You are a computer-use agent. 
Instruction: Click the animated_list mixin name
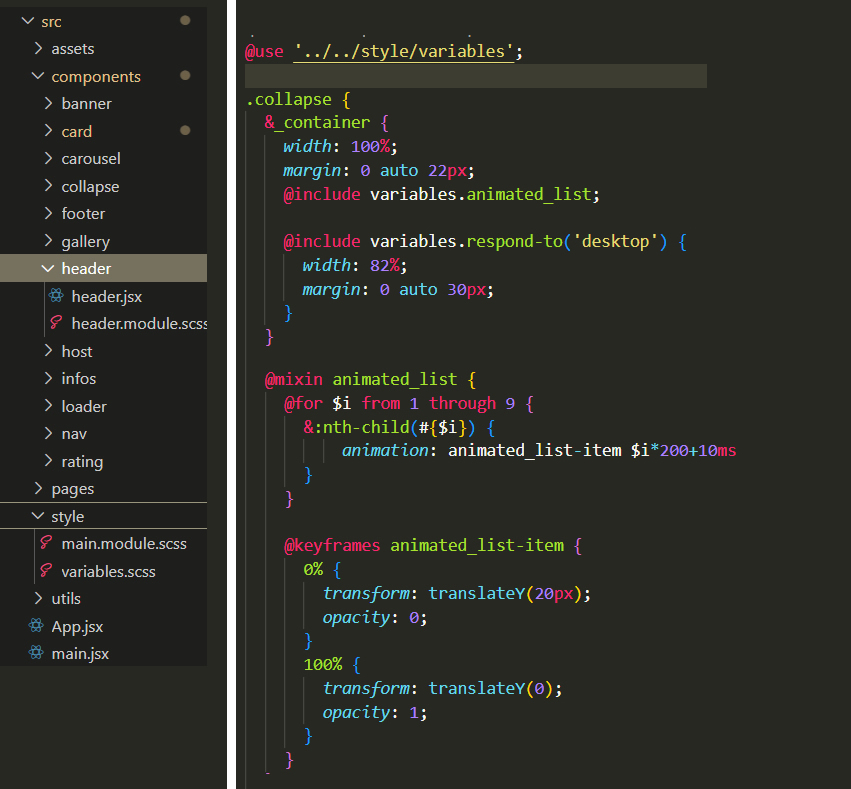tap(394, 379)
